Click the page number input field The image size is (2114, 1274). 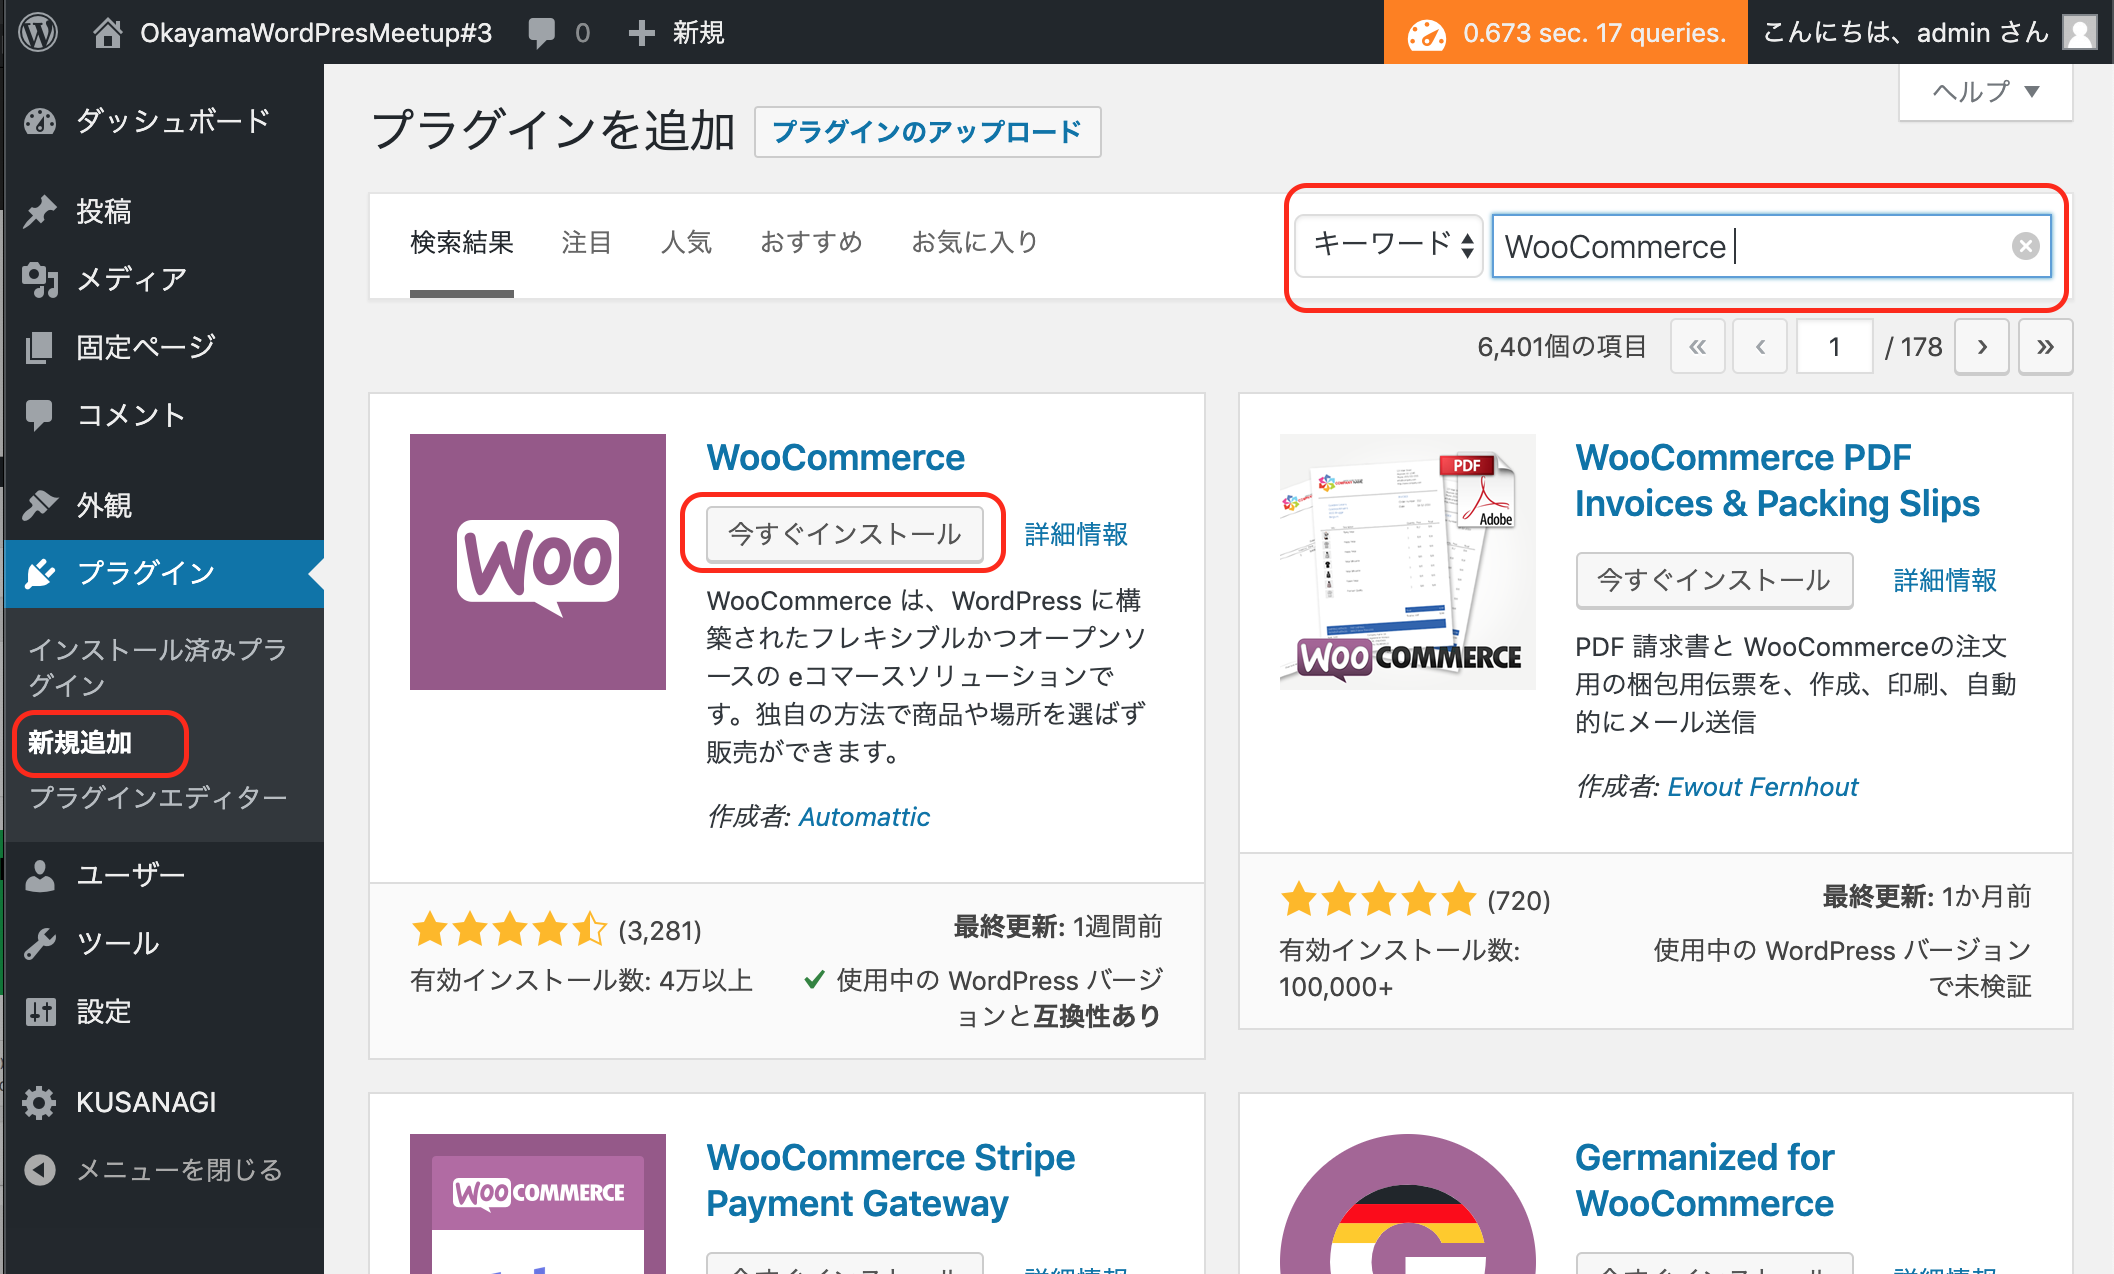pyautogui.click(x=1834, y=347)
